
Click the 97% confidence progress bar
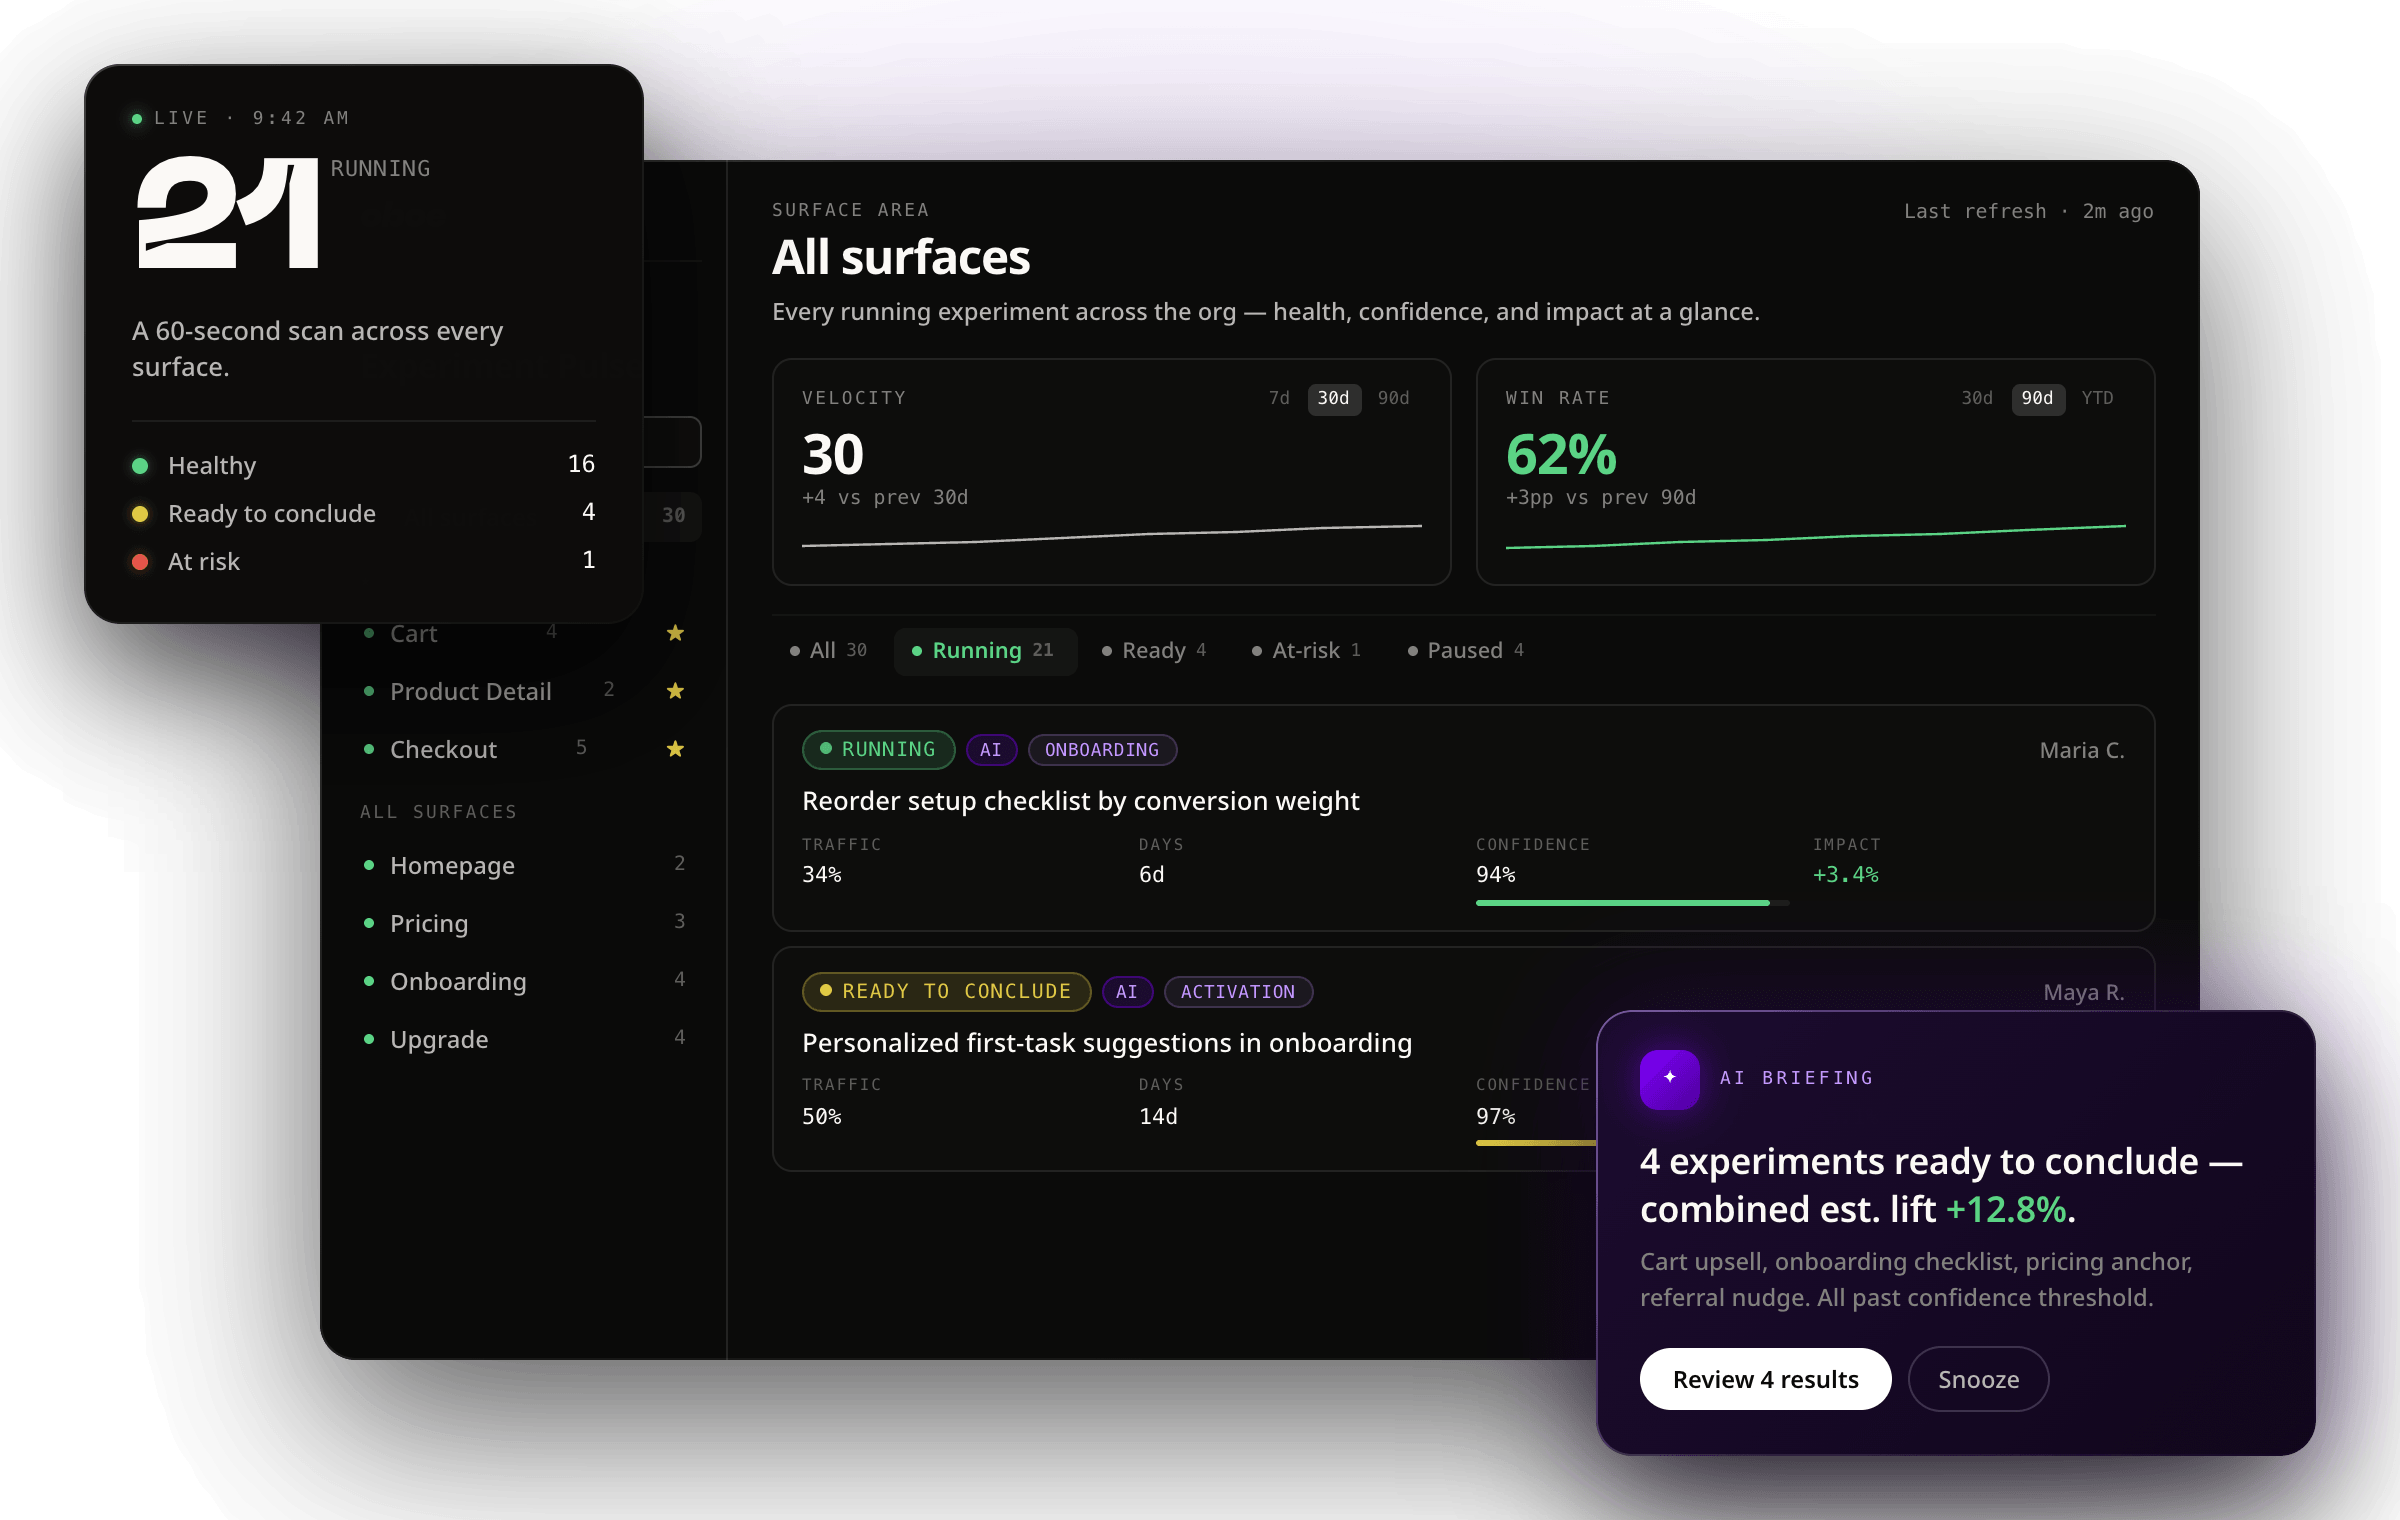pos(1536,1143)
